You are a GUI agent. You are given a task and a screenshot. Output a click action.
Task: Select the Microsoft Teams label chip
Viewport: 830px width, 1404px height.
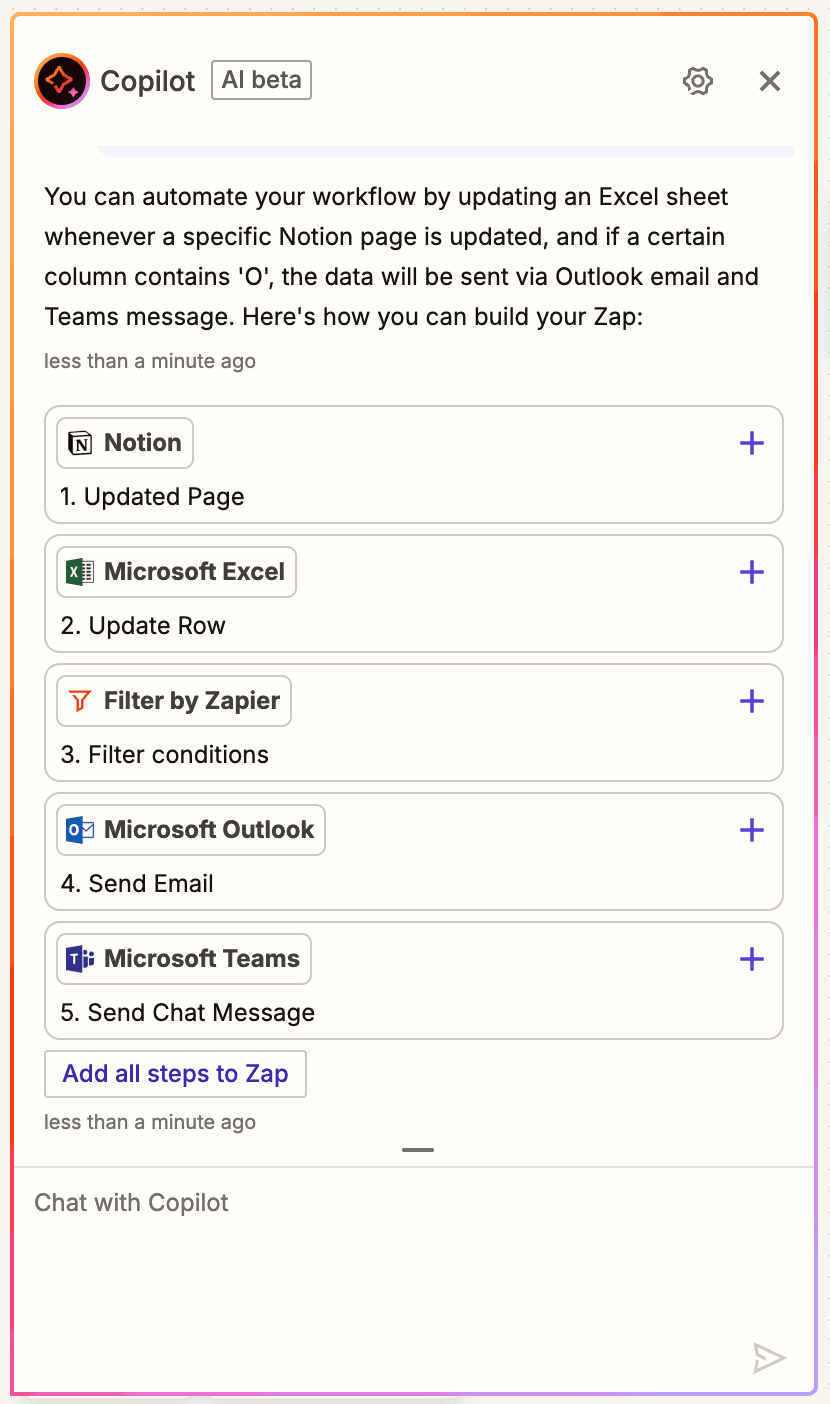pos(184,959)
